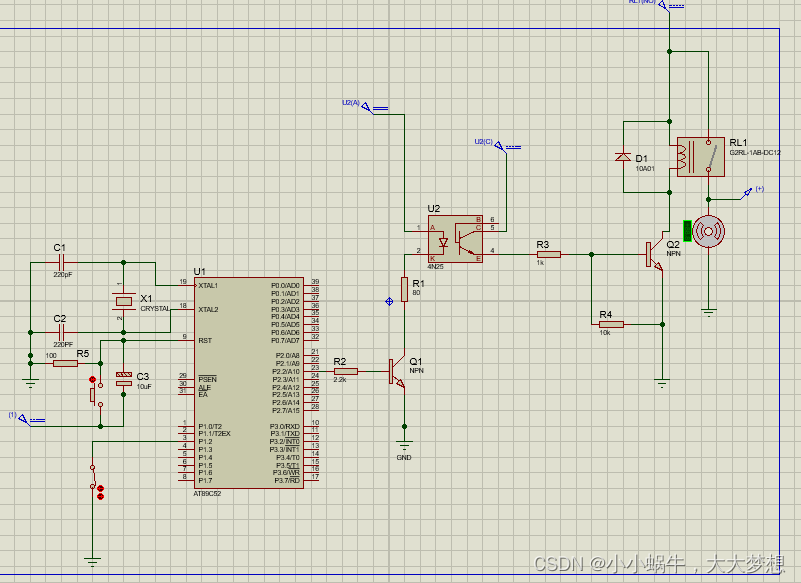This screenshot has width=801, height=583.
Task: Toggle the reset button's red actuator dot
Action: click(x=92, y=379)
